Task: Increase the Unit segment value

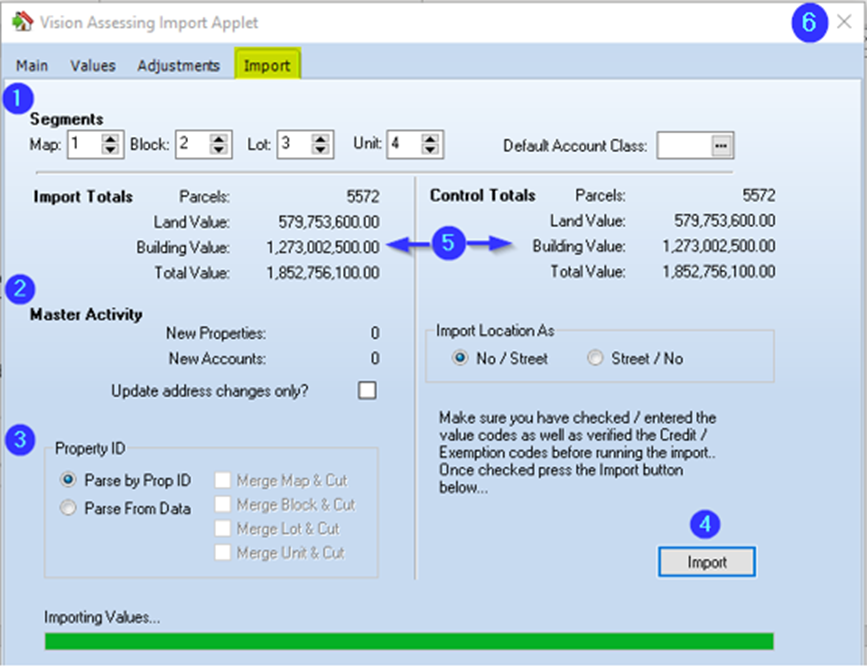Action: 430,139
